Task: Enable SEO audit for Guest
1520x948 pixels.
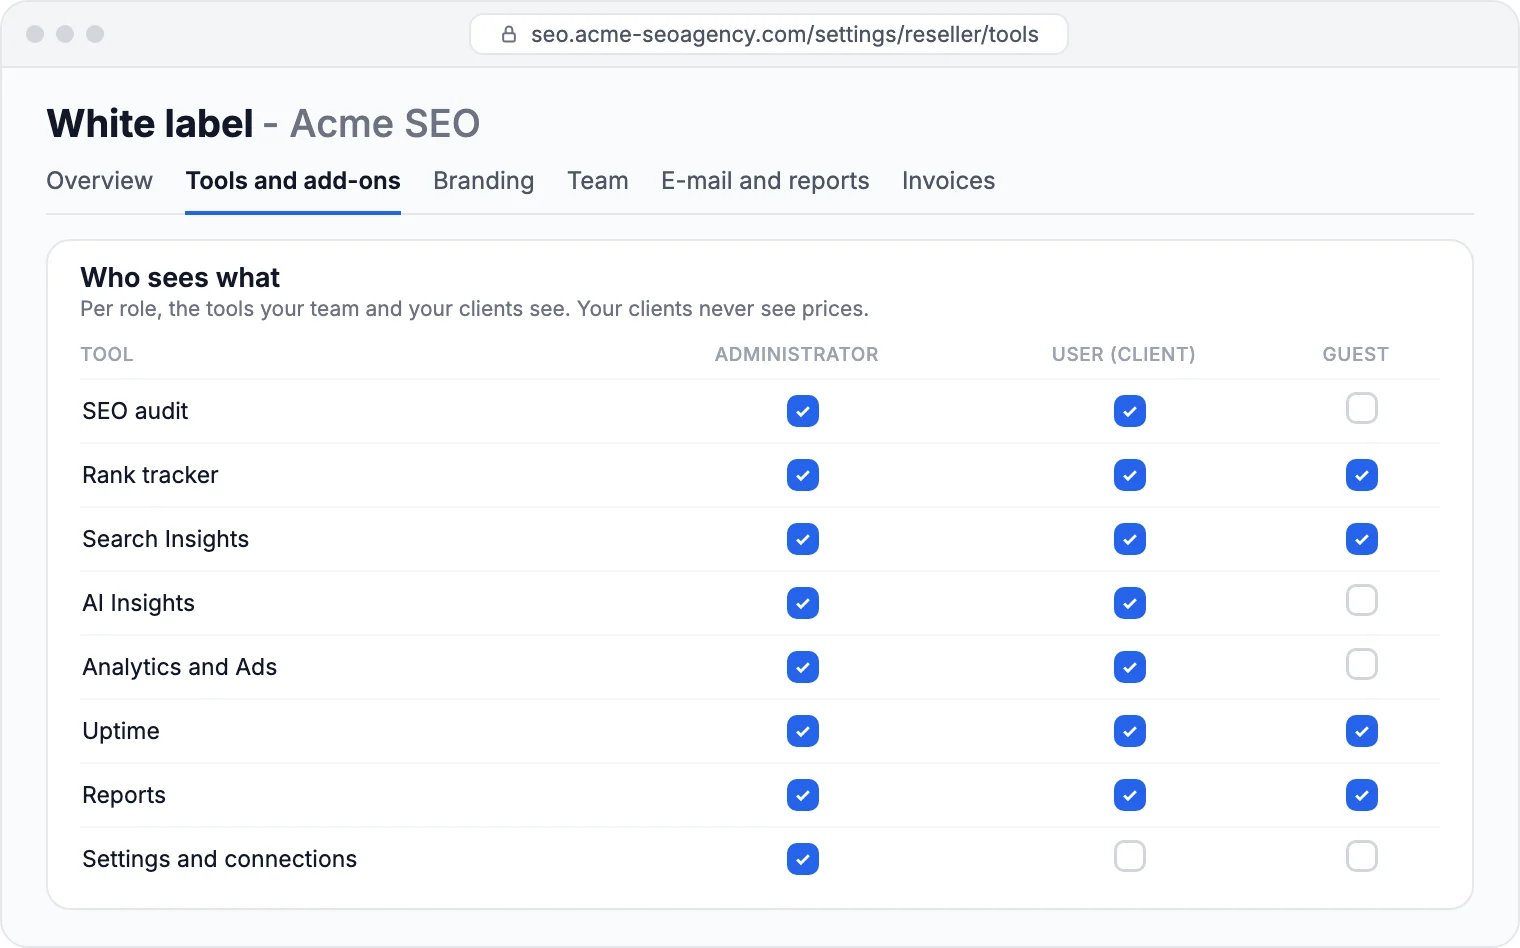Action: pyautogui.click(x=1362, y=408)
